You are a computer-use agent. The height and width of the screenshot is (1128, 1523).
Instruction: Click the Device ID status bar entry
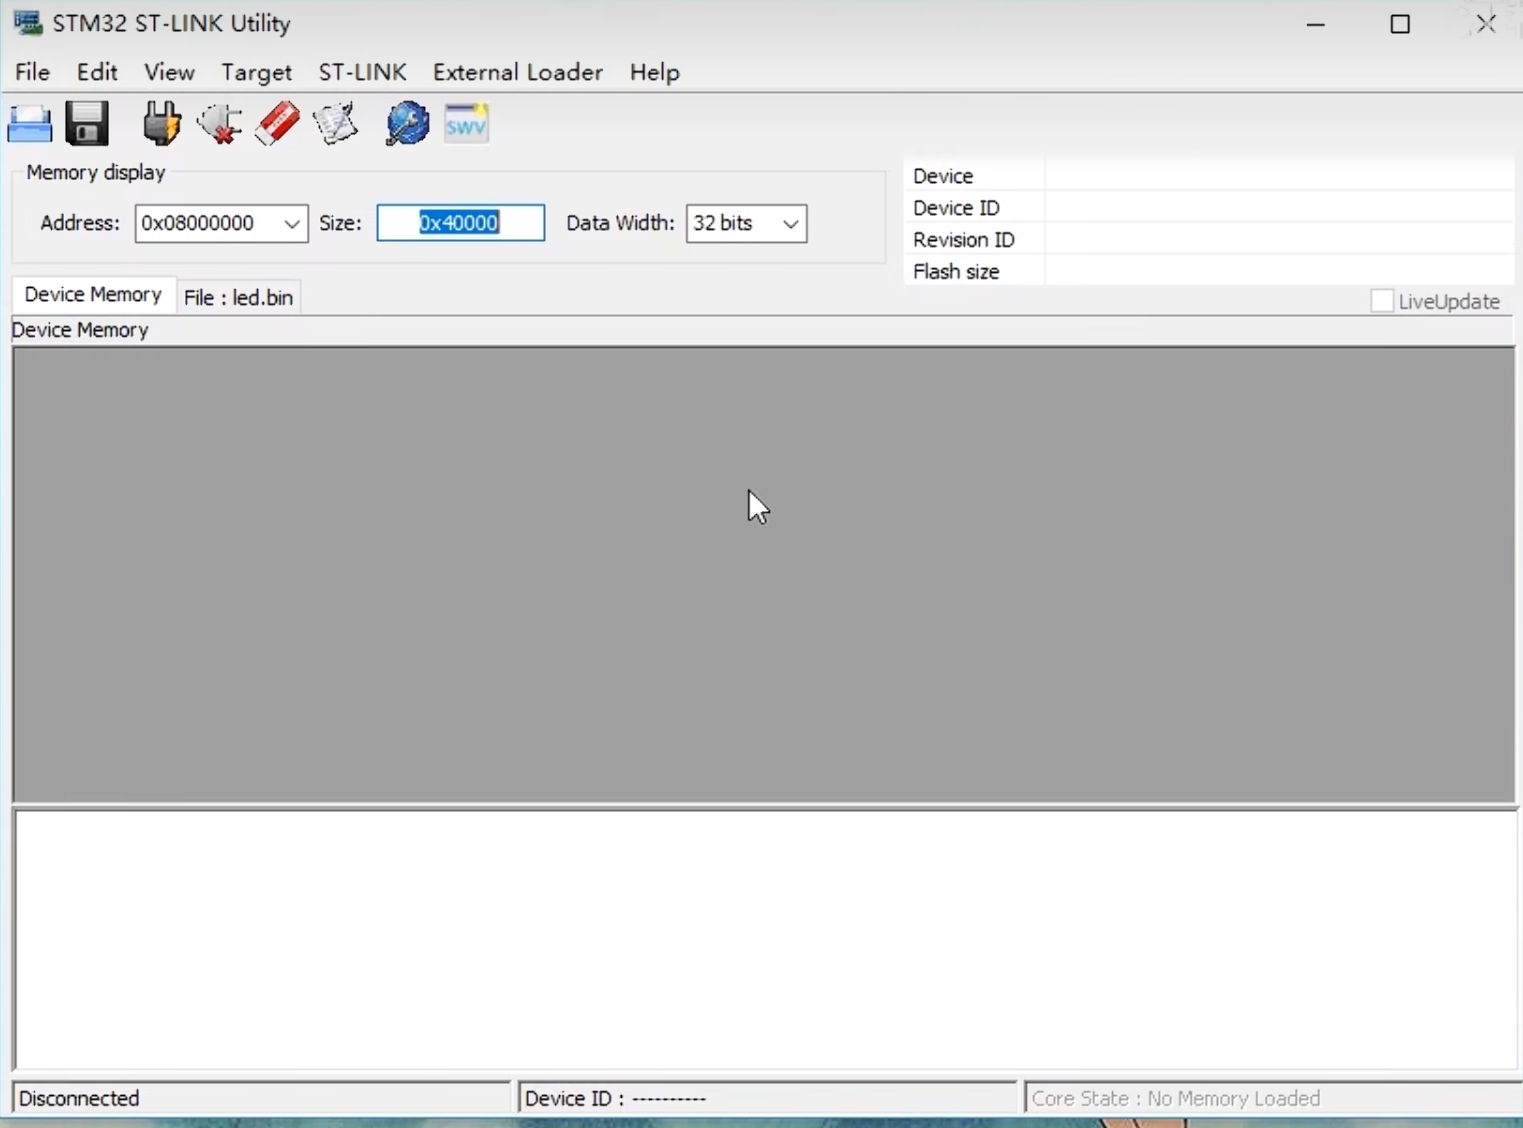(x=767, y=1098)
